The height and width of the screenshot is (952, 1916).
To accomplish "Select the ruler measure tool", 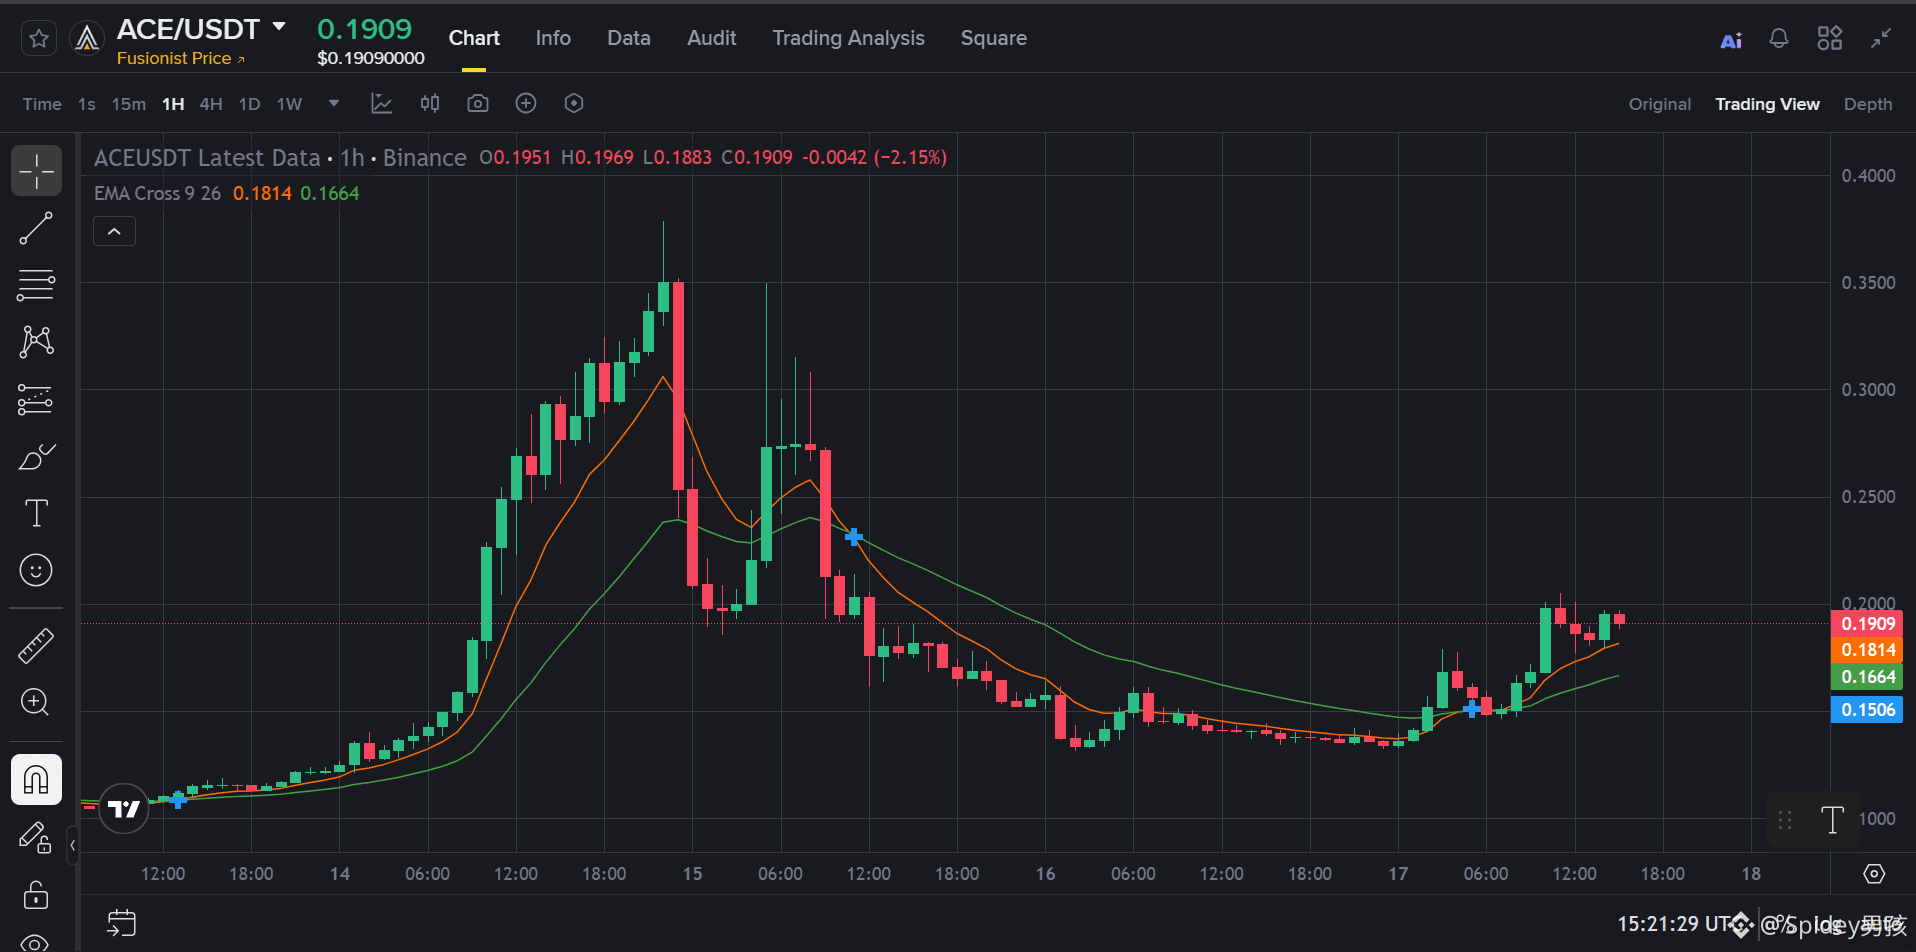I will 36,646.
